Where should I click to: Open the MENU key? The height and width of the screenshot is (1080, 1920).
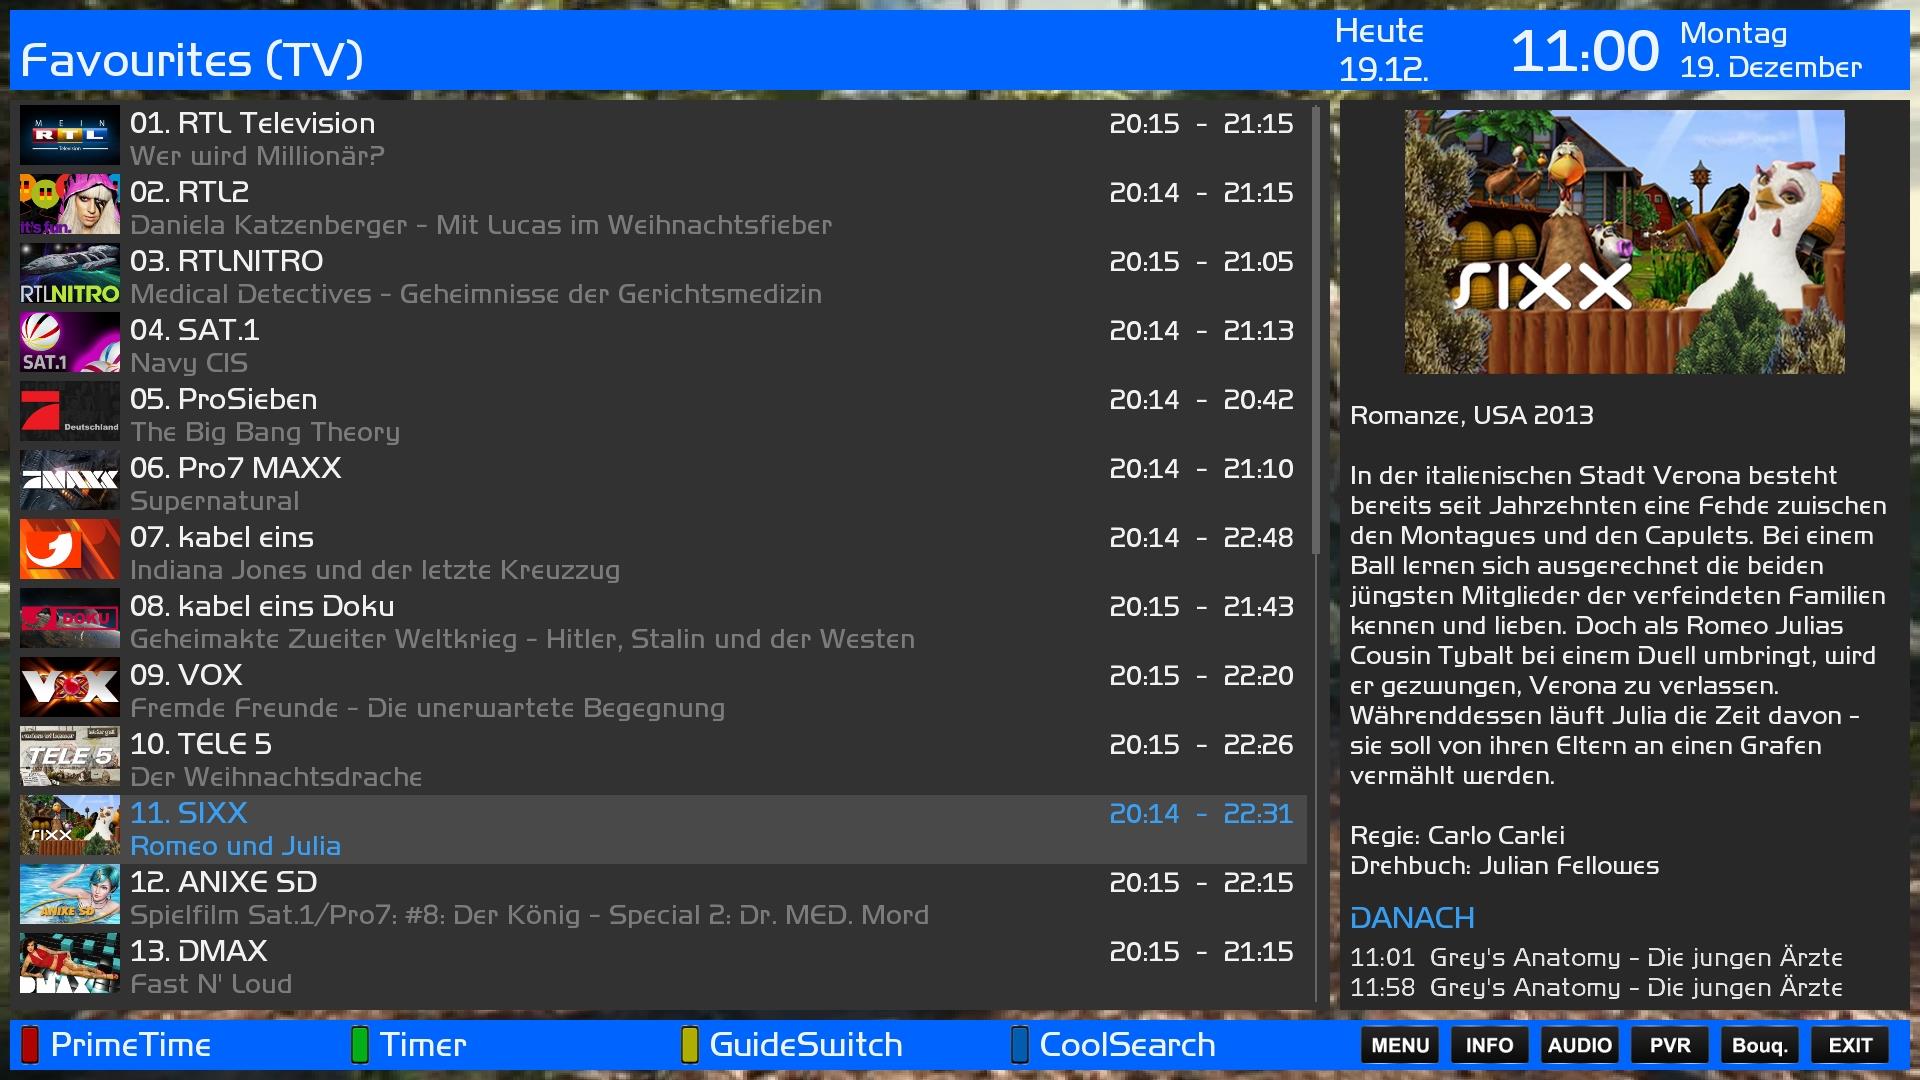[x=1399, y=1045]
